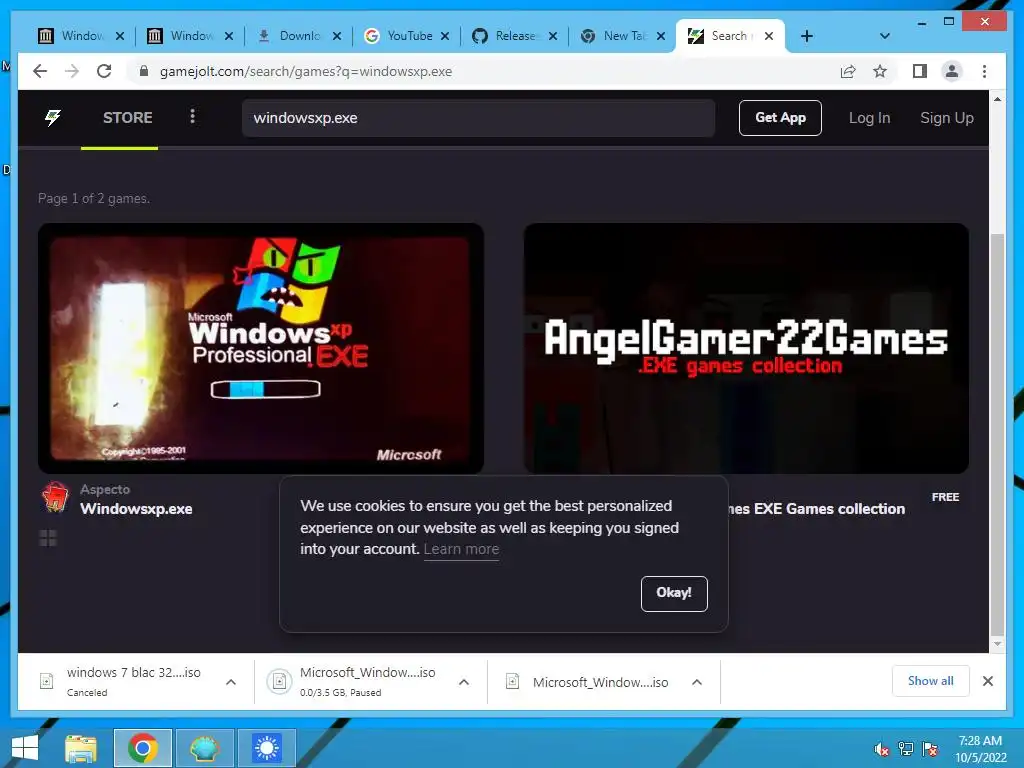Click the scrollbar up arrow
Screen dimensions: 1024x768
(997, 99)
